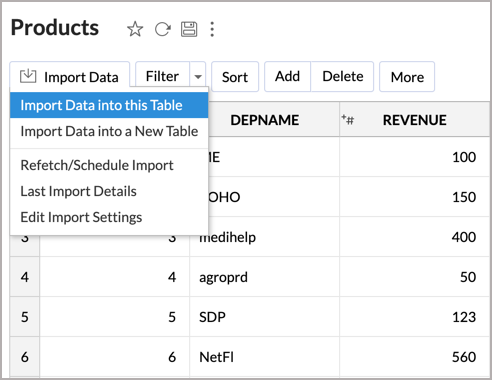Click the REVENUE column number-type icon

click(348, 119)
